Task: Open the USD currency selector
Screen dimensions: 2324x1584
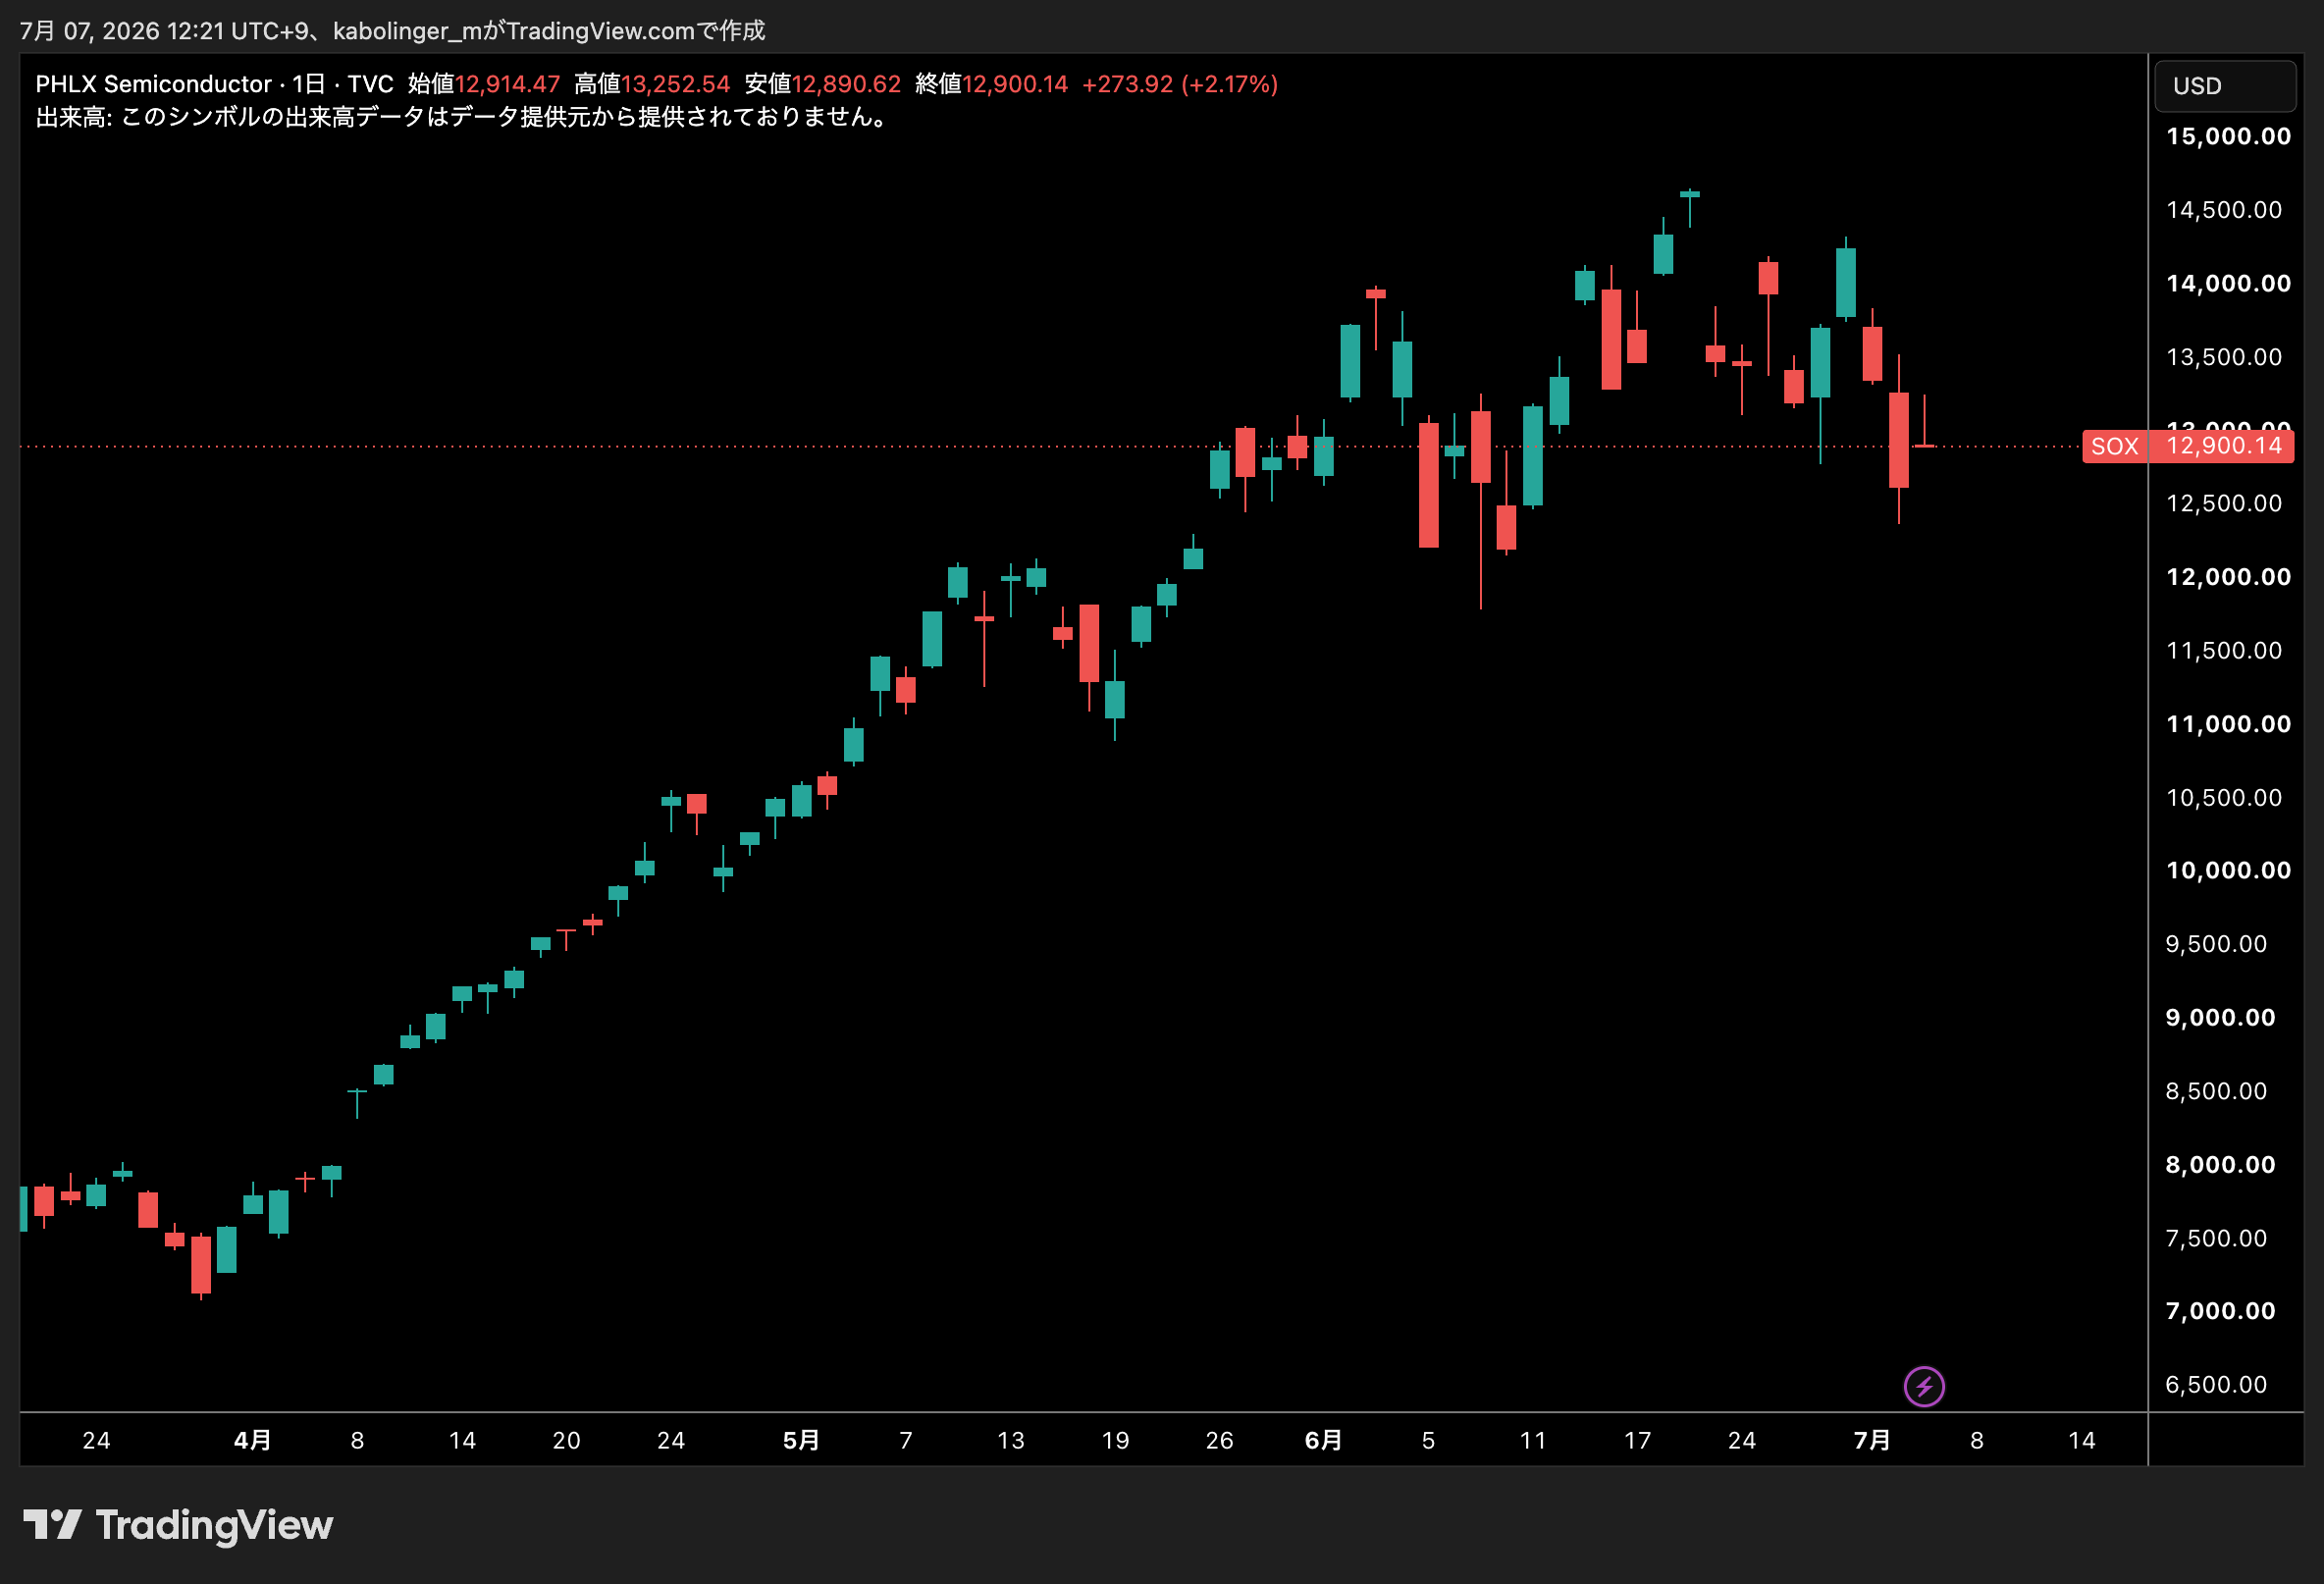Action: coord(2224,86)
